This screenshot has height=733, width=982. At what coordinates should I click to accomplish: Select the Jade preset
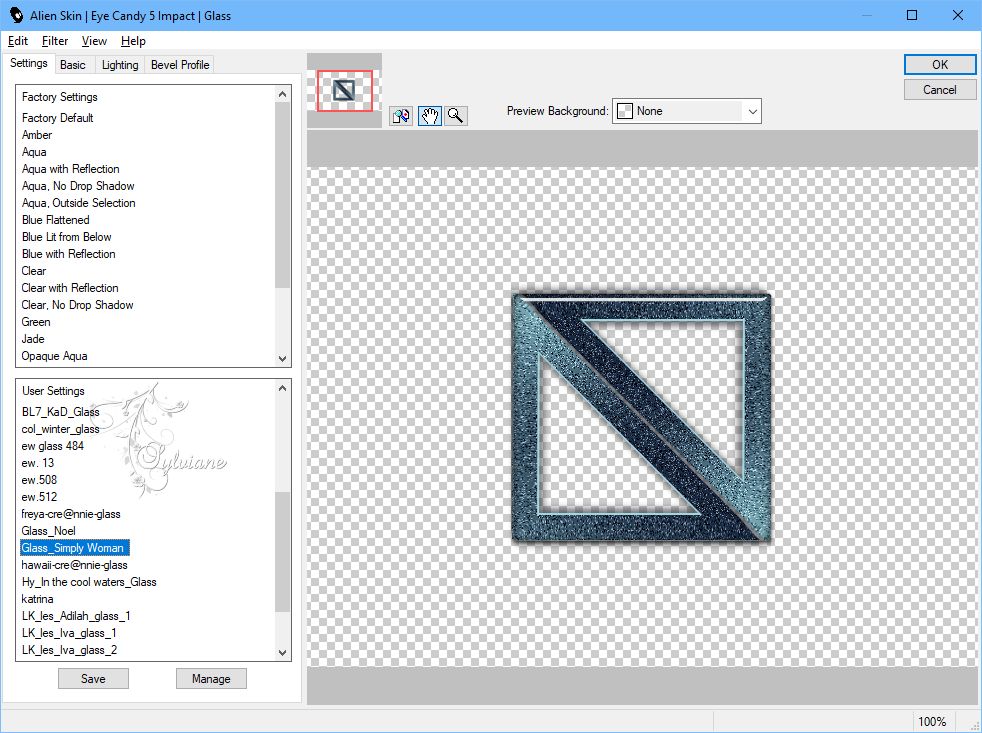[x=33, y=338]
